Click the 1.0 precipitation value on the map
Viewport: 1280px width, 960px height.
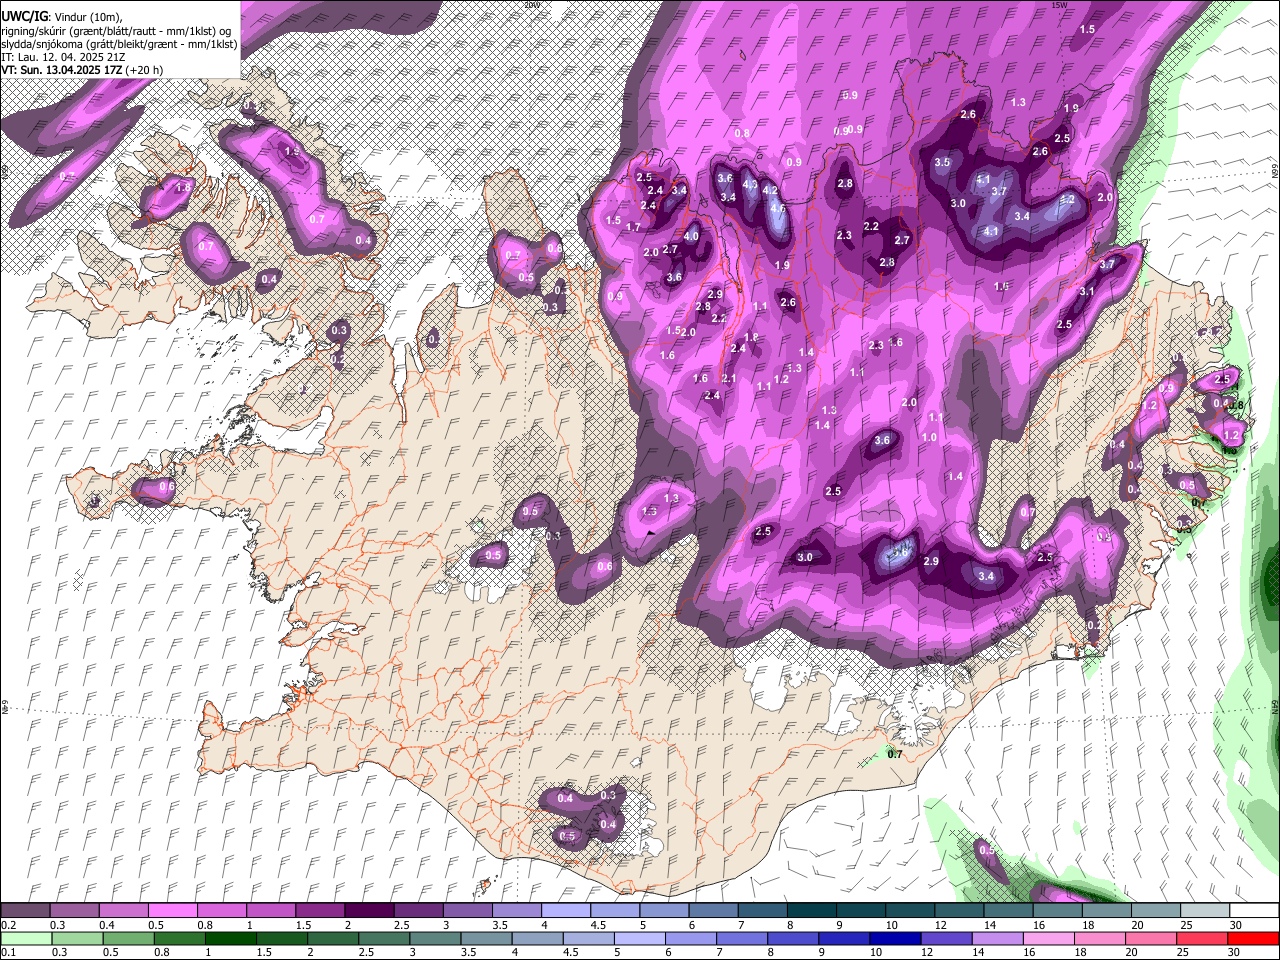point(929,437)
